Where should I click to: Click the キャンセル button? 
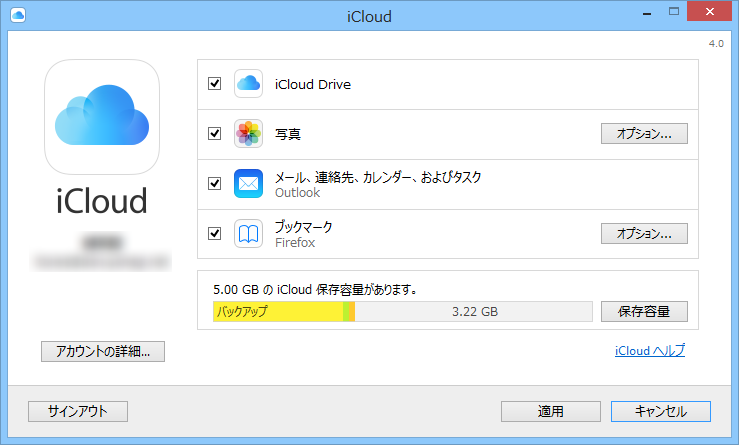[661, 412]
